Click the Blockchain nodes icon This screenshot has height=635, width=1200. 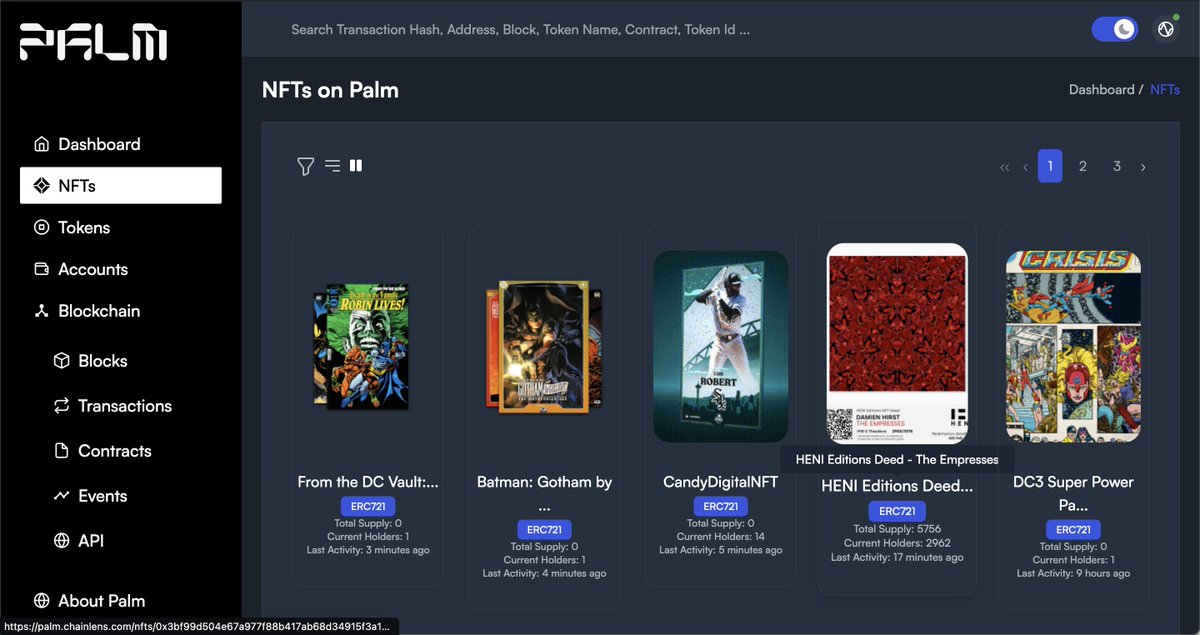click(41, 311)
